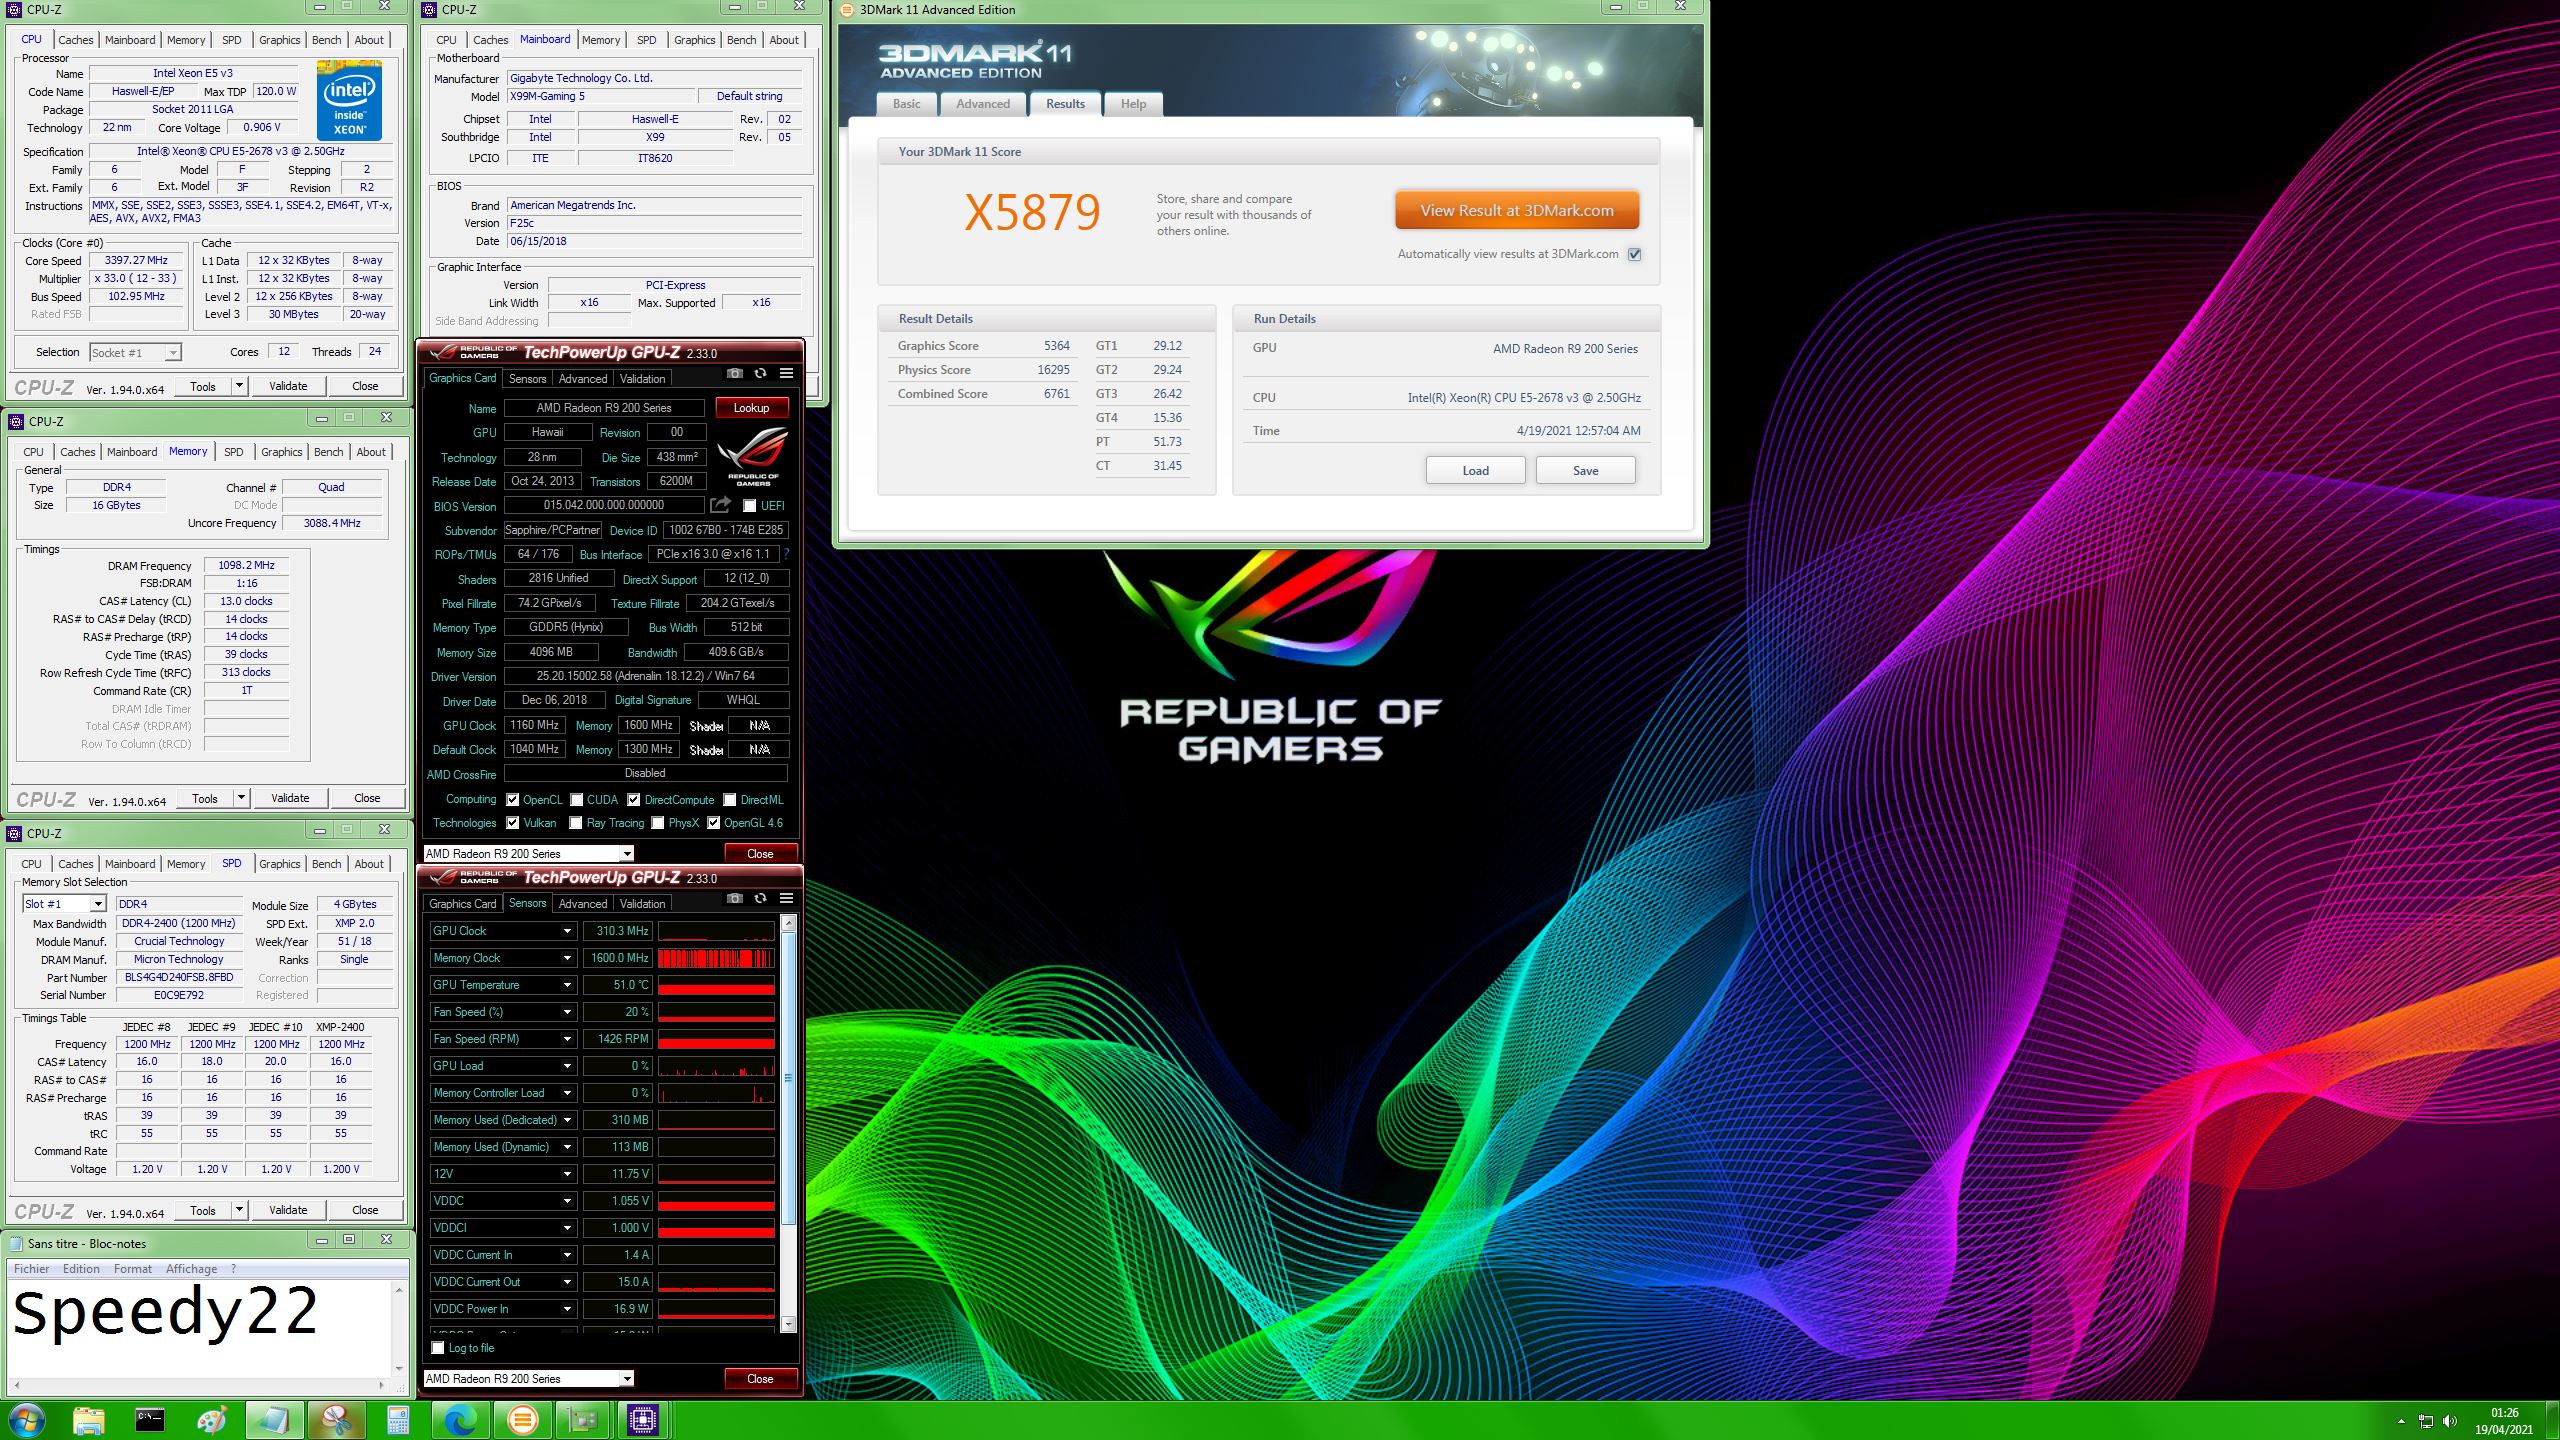Viewport: 2560px width, 1440px height.
Task: Toggle DirectCompute checkbox
Action: 634,800
